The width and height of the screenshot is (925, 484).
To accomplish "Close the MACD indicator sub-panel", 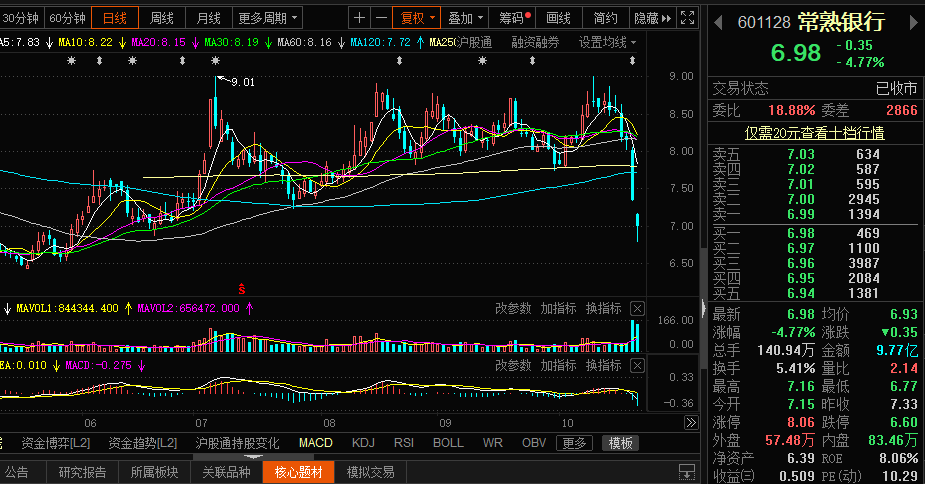I will click(637, 365).
